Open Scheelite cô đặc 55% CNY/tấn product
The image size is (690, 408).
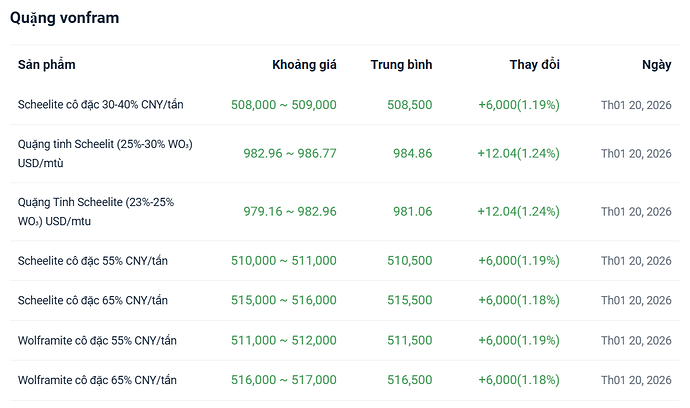pyautogui.click(x=93, y=261)
